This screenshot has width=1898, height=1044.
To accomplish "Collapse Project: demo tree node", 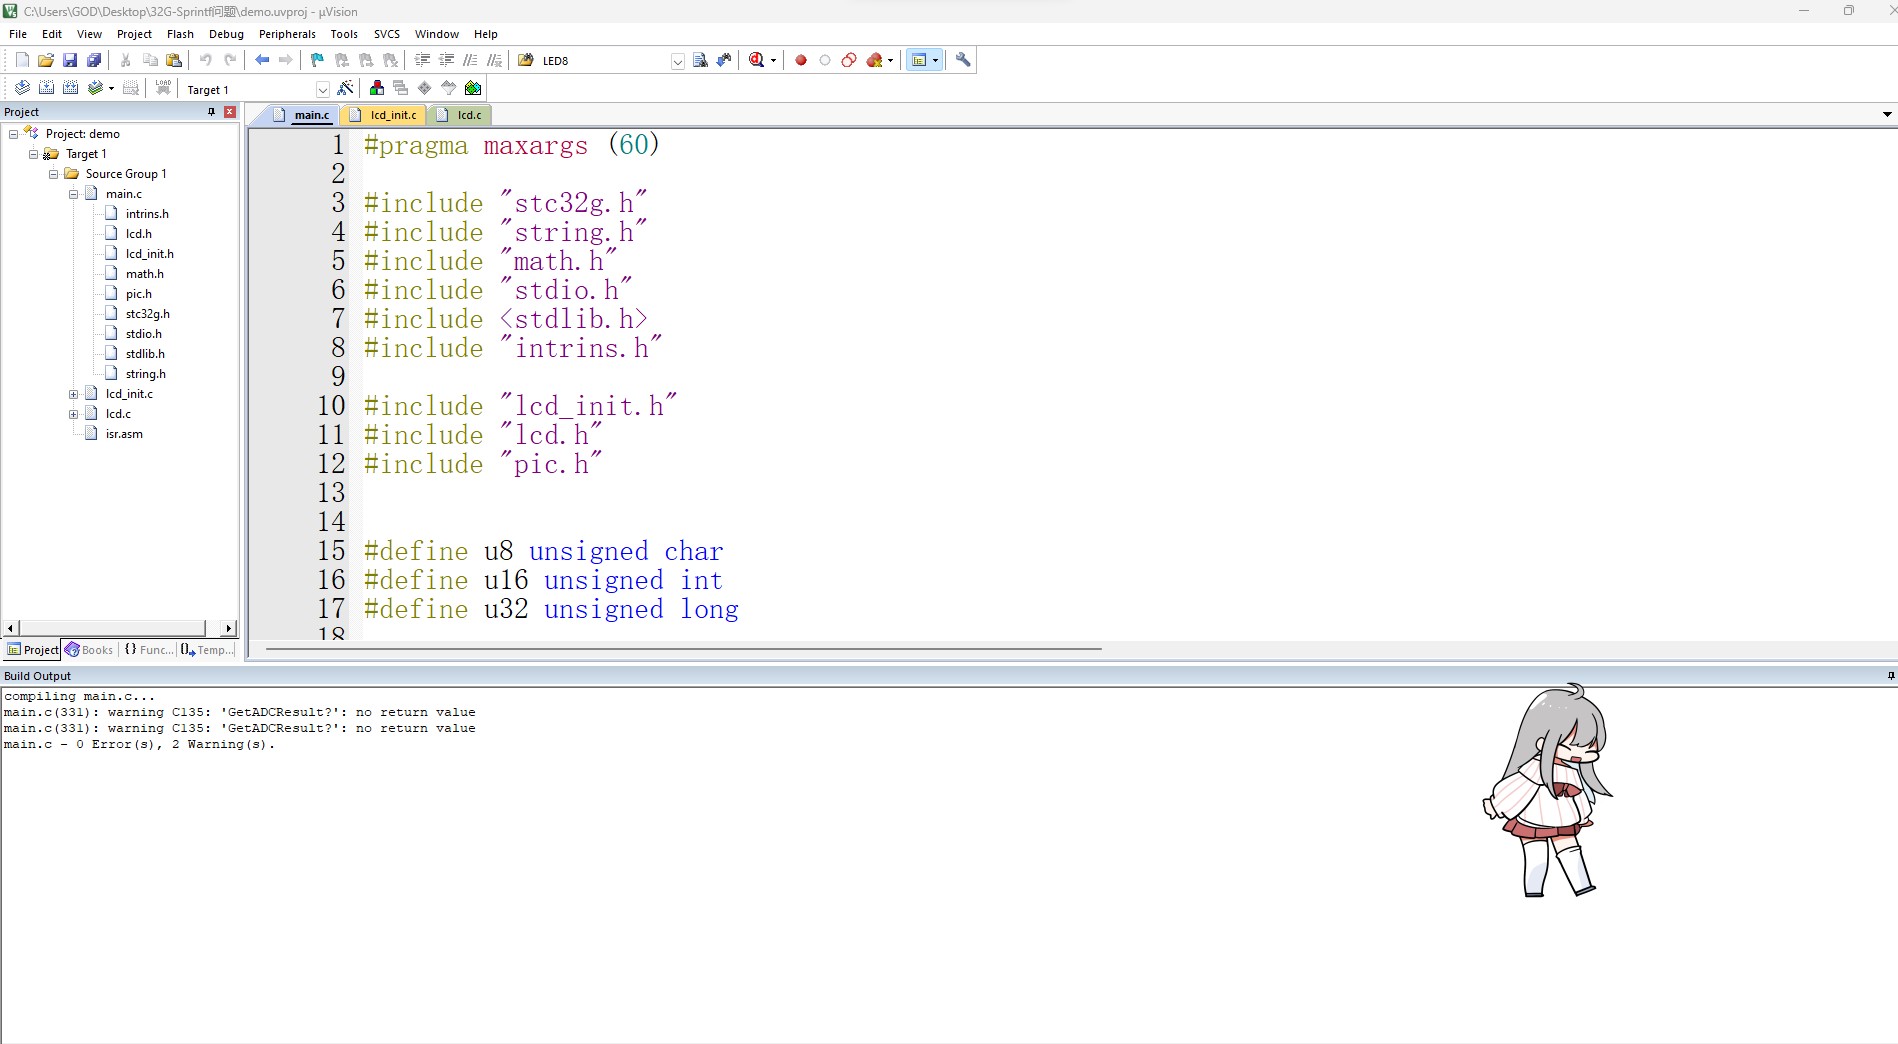I will 13,134.
